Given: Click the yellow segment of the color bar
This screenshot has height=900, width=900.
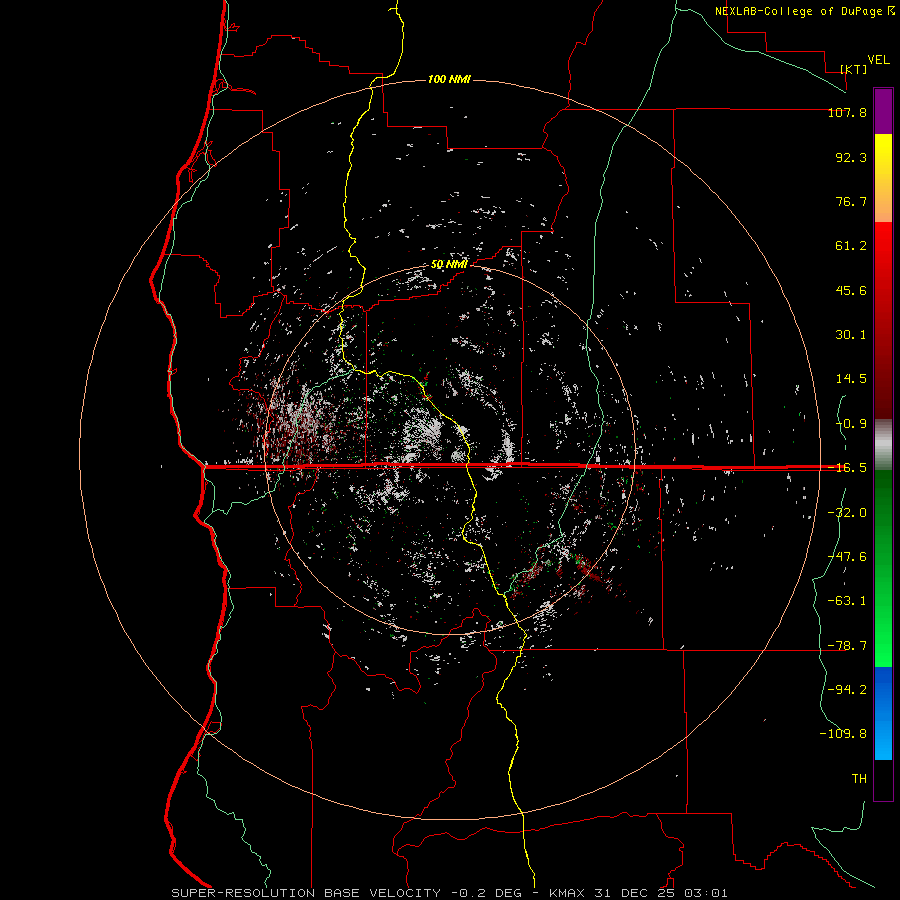Looking at the screenshot, I should tap(883, 155).
